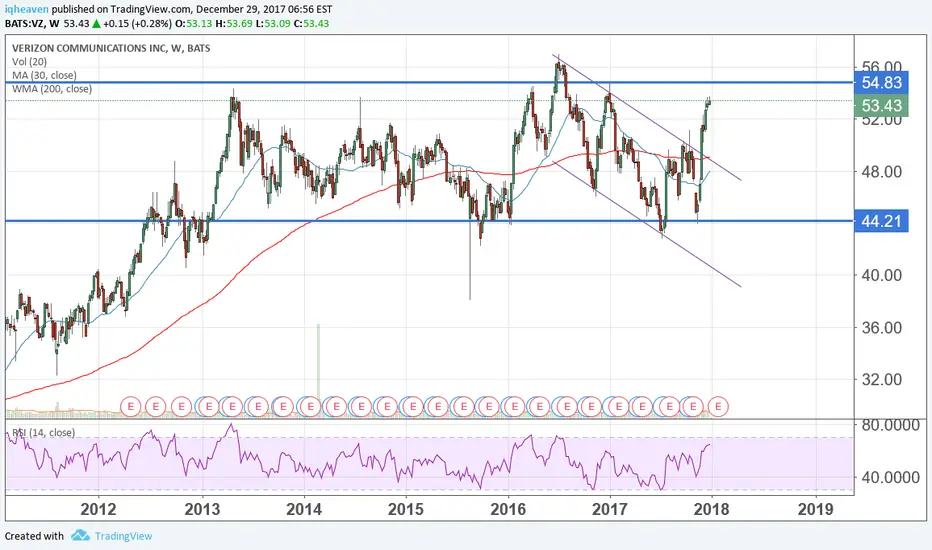Click the 2017 year label
932x550 pixels.
pos(610,509)
